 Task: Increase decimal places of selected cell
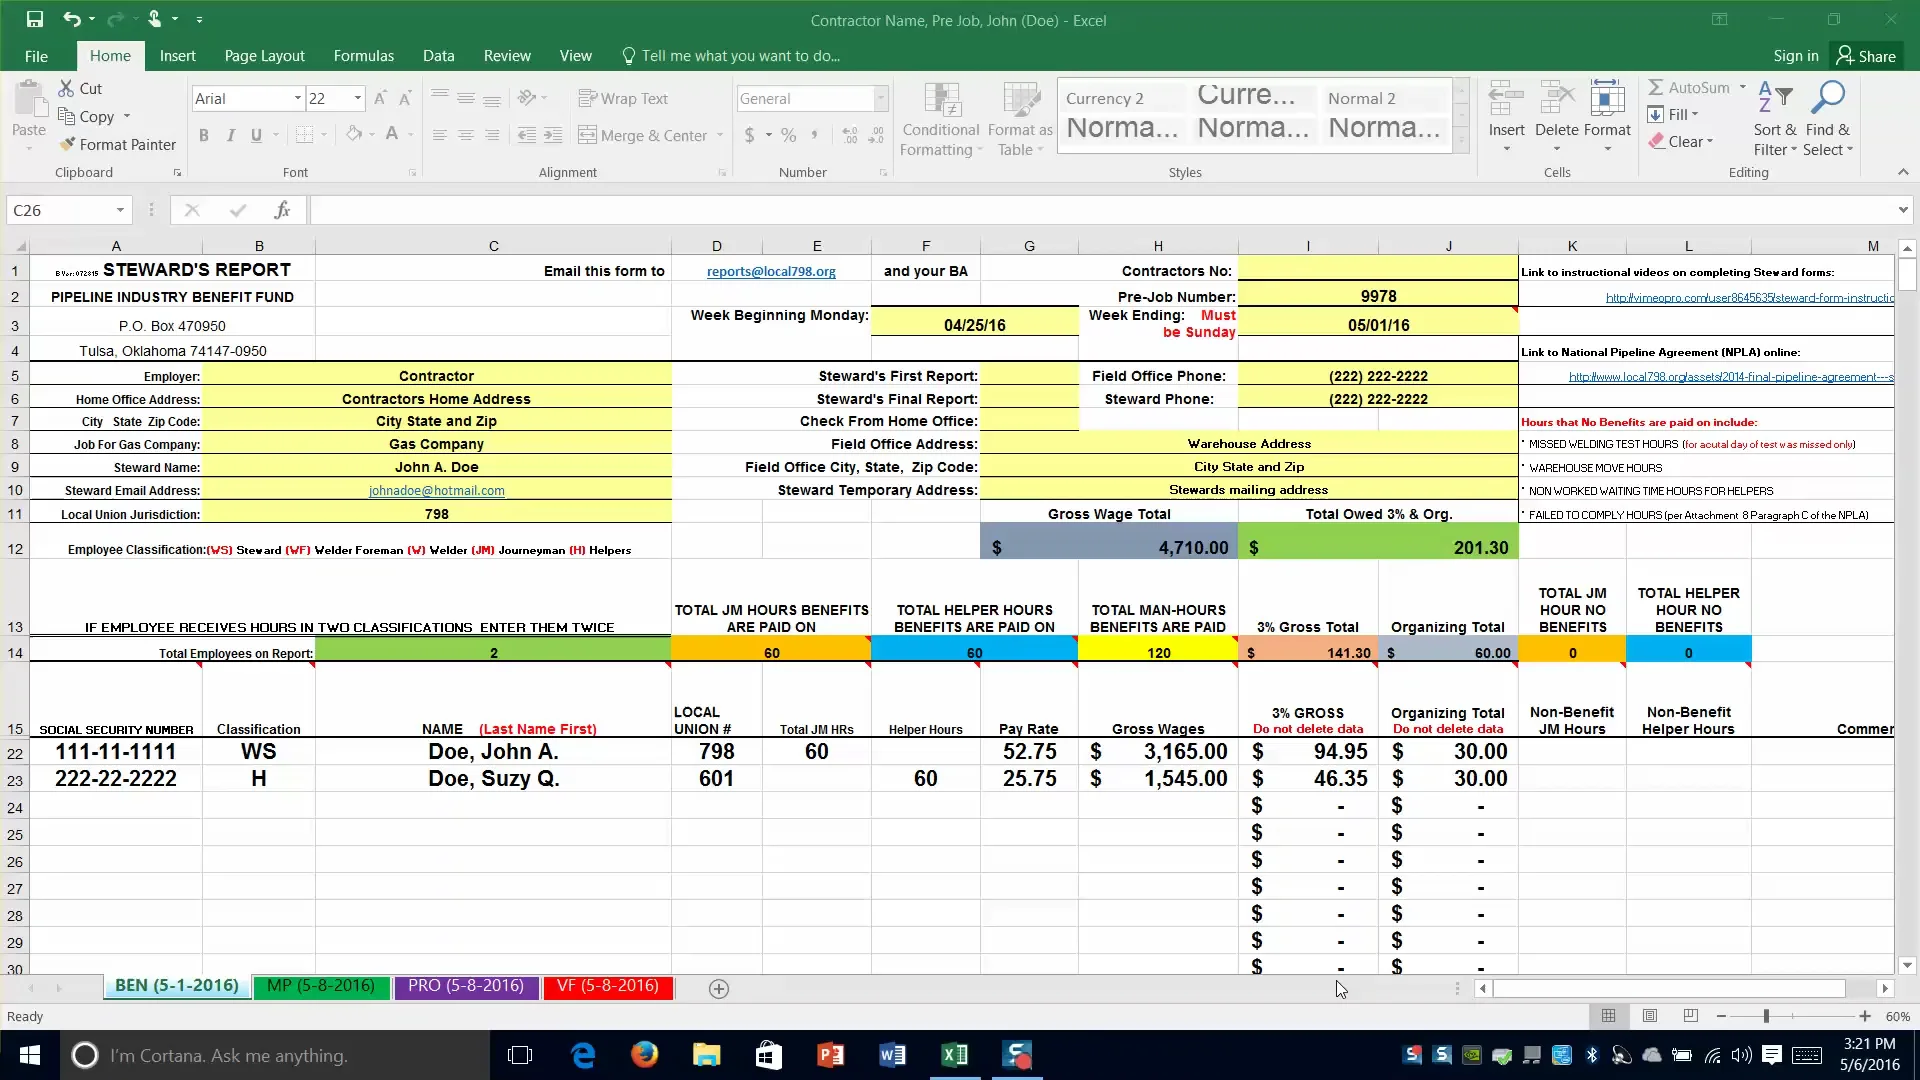click(848, 135)
